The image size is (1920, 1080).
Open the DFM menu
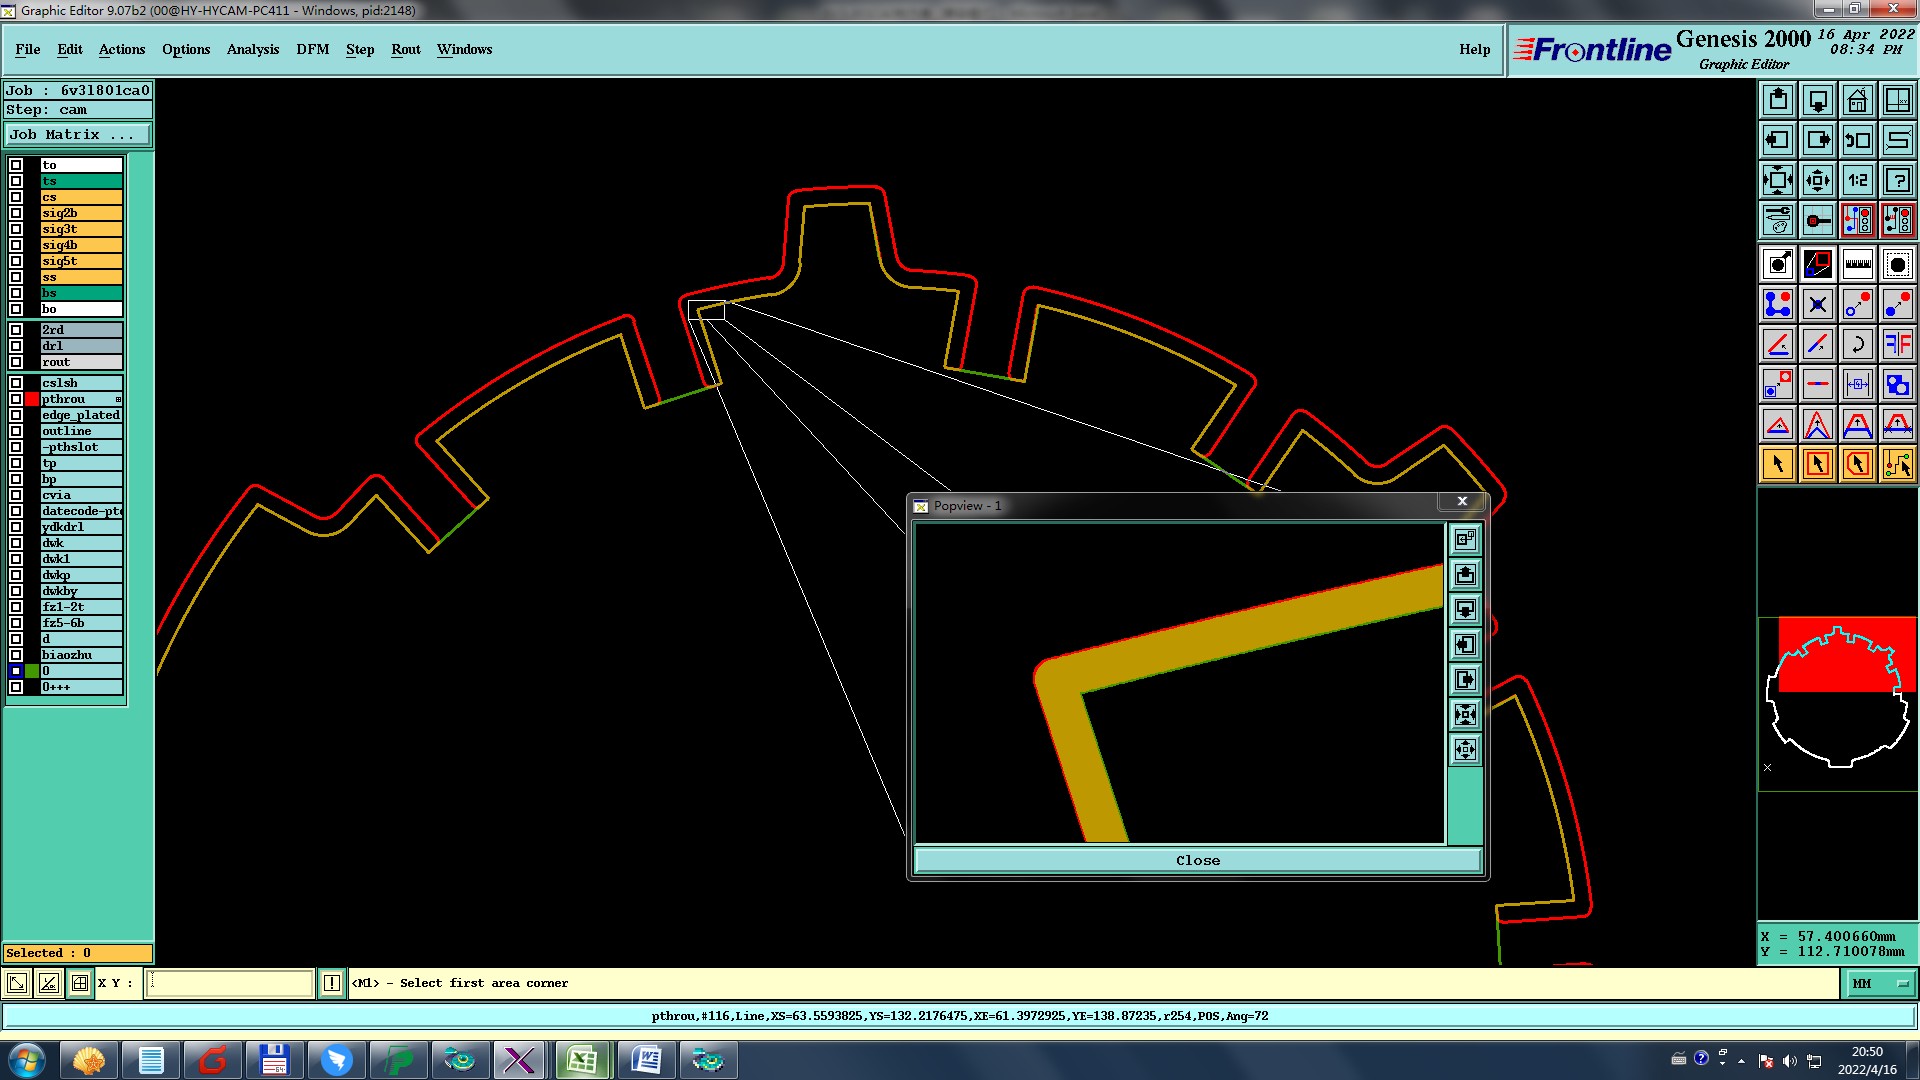[313, 49]
